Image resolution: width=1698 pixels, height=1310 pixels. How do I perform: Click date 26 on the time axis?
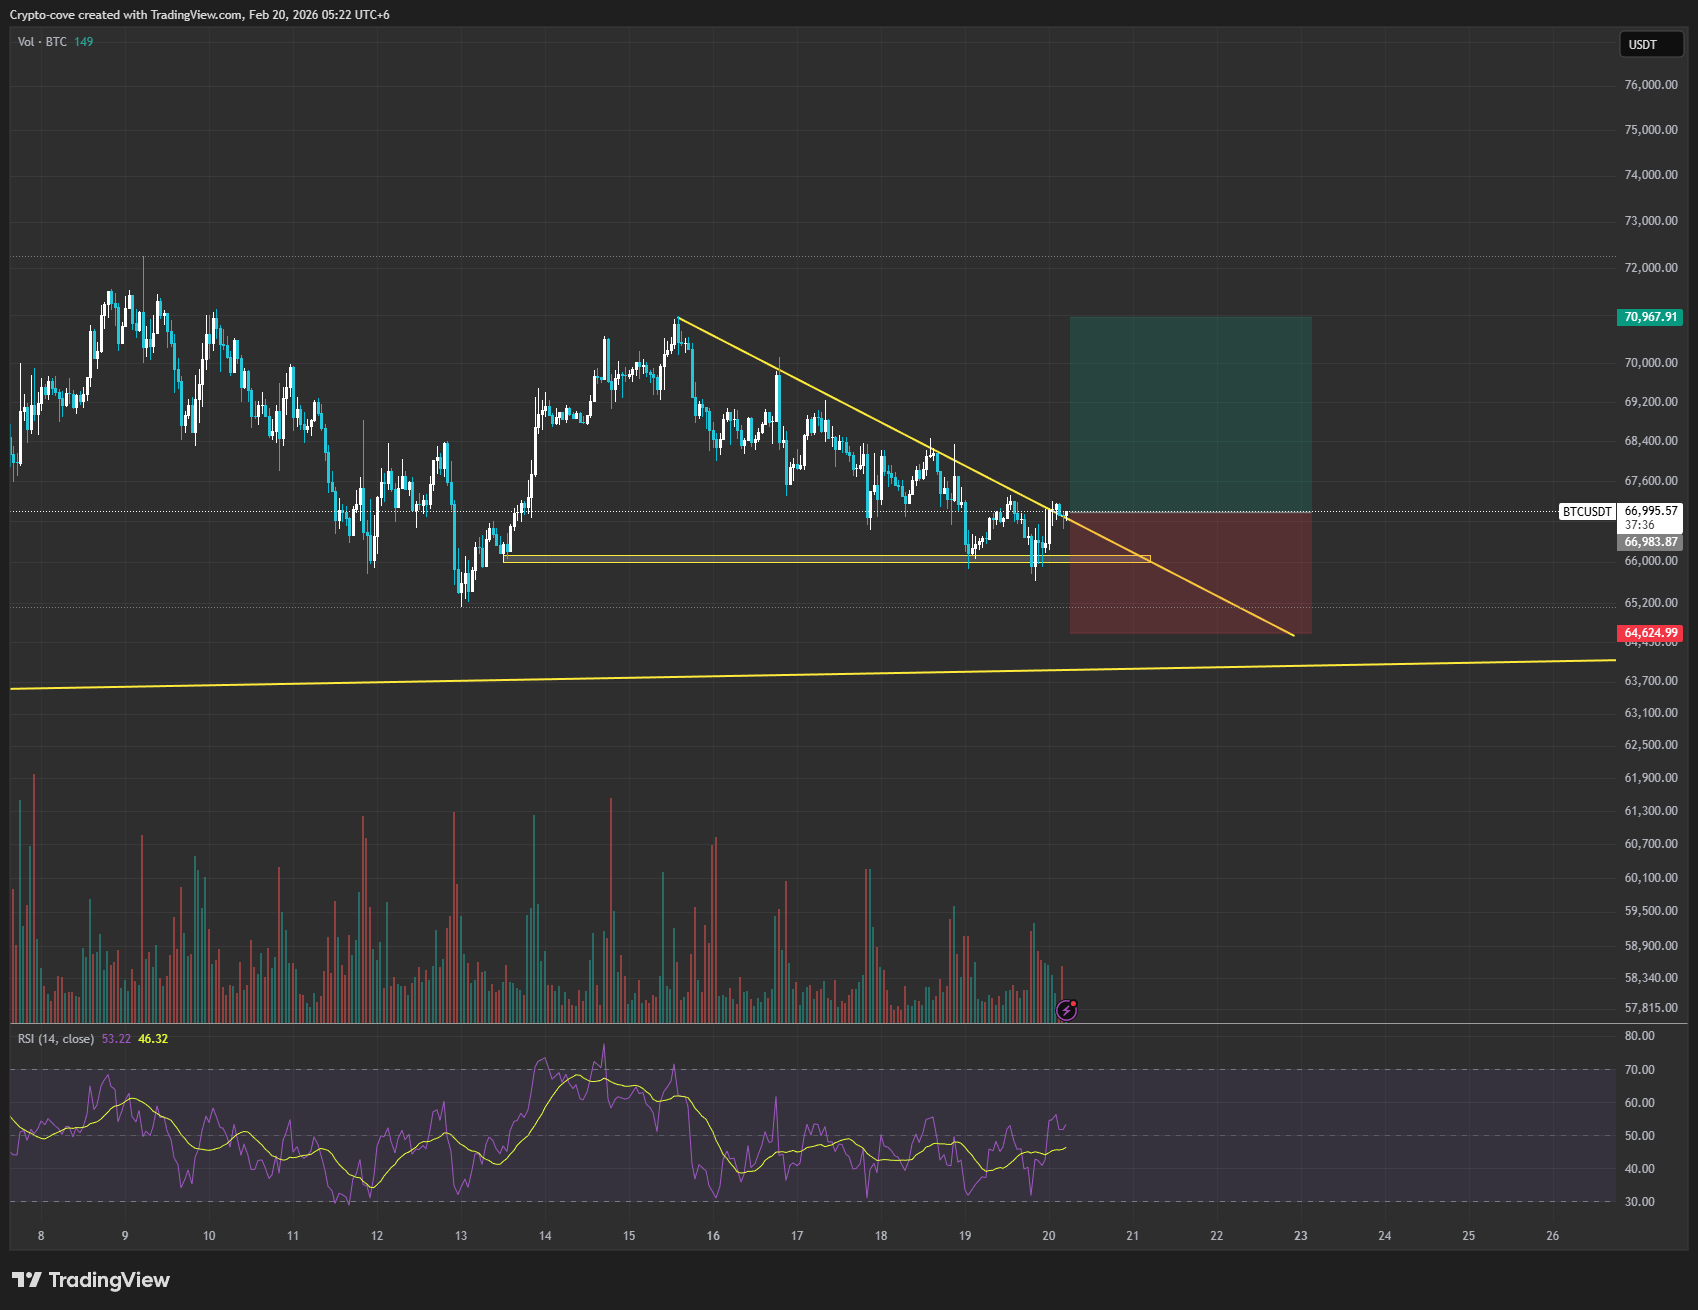click(1553, 1236)
